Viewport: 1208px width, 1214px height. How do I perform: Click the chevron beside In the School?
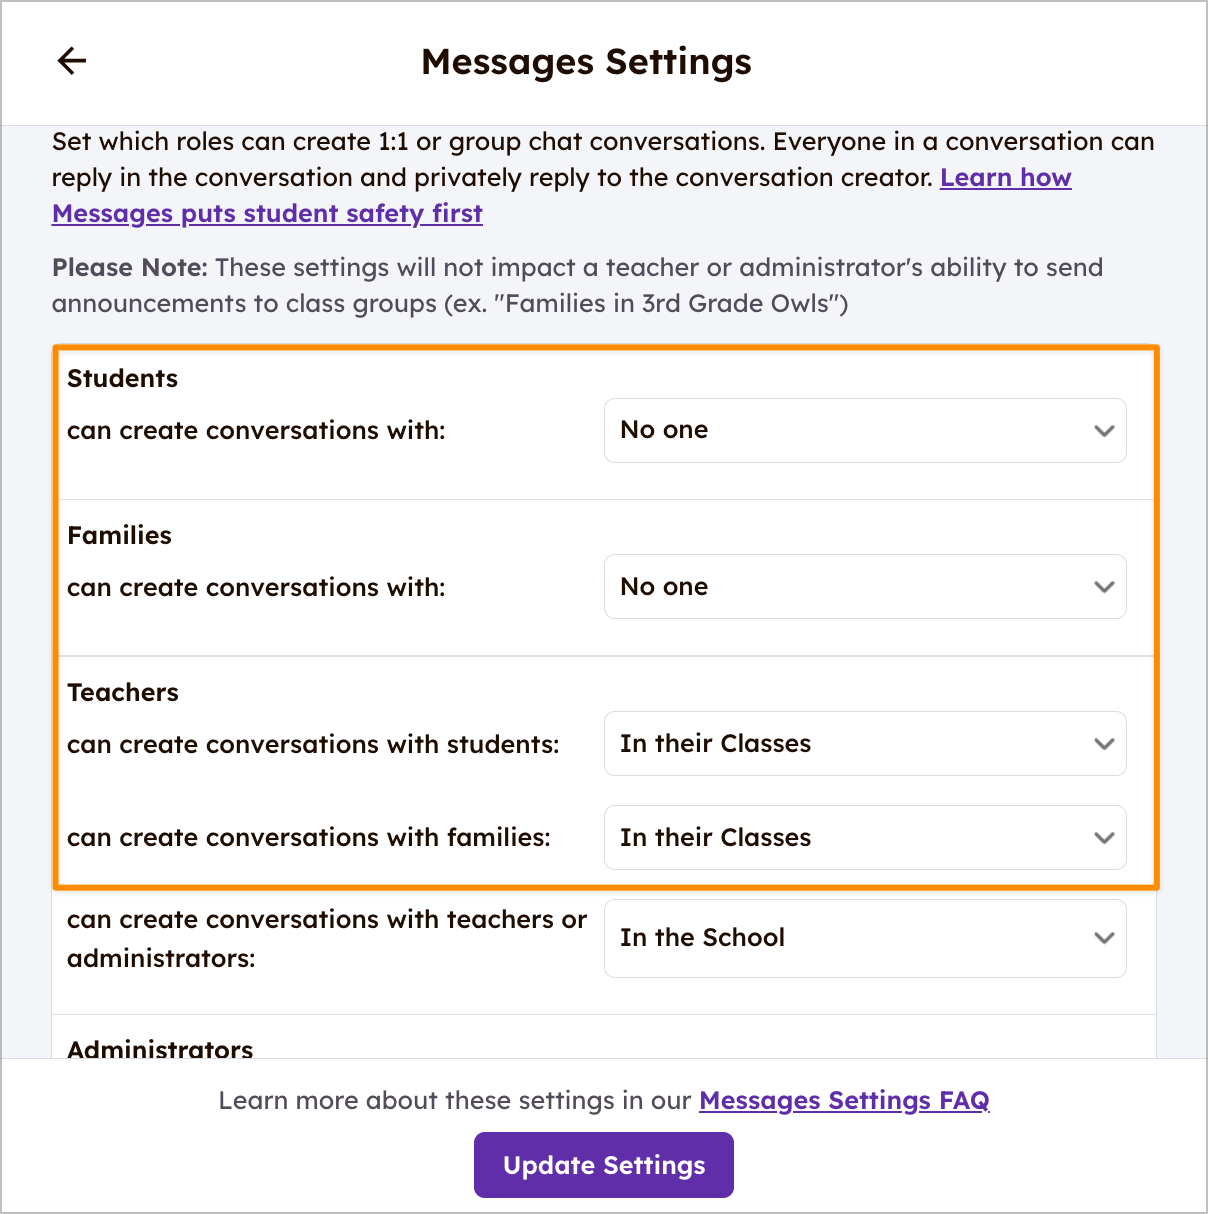[1104, 938]
